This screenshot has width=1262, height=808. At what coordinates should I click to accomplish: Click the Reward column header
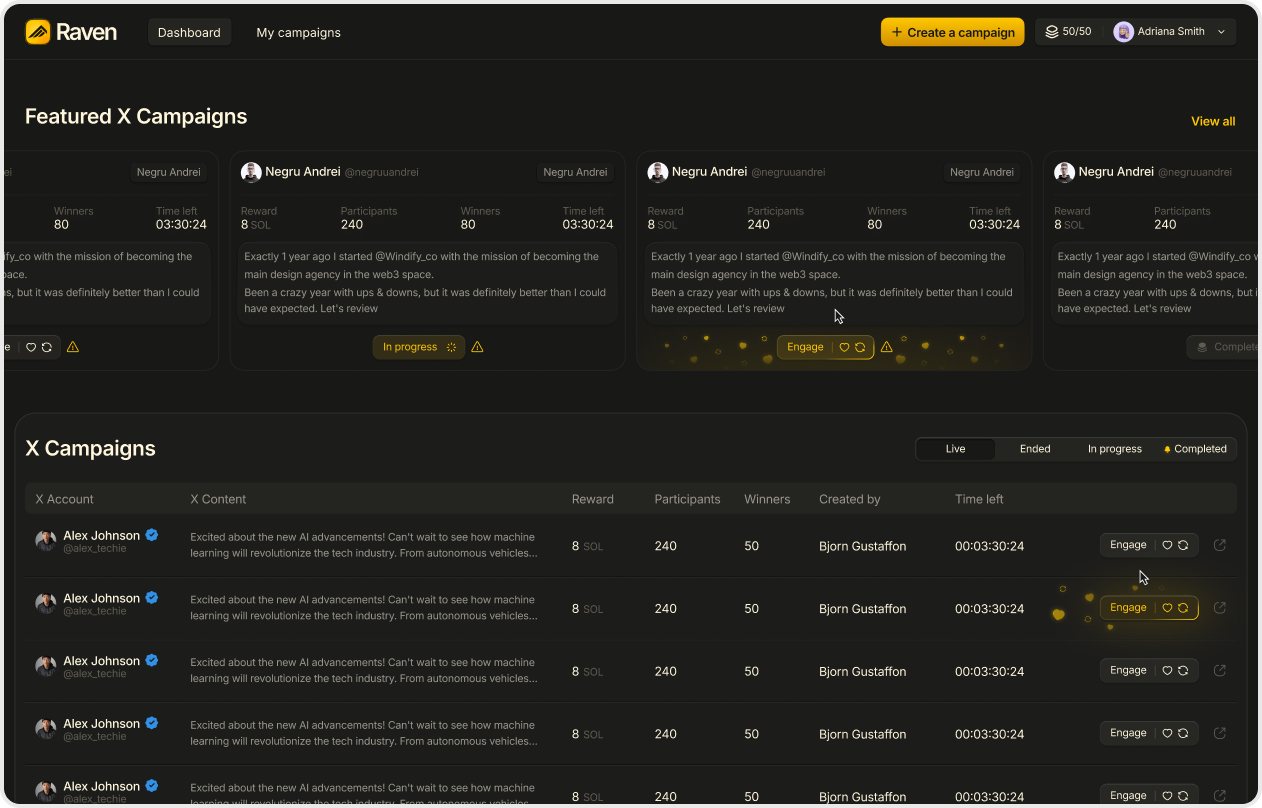point(593,499)
